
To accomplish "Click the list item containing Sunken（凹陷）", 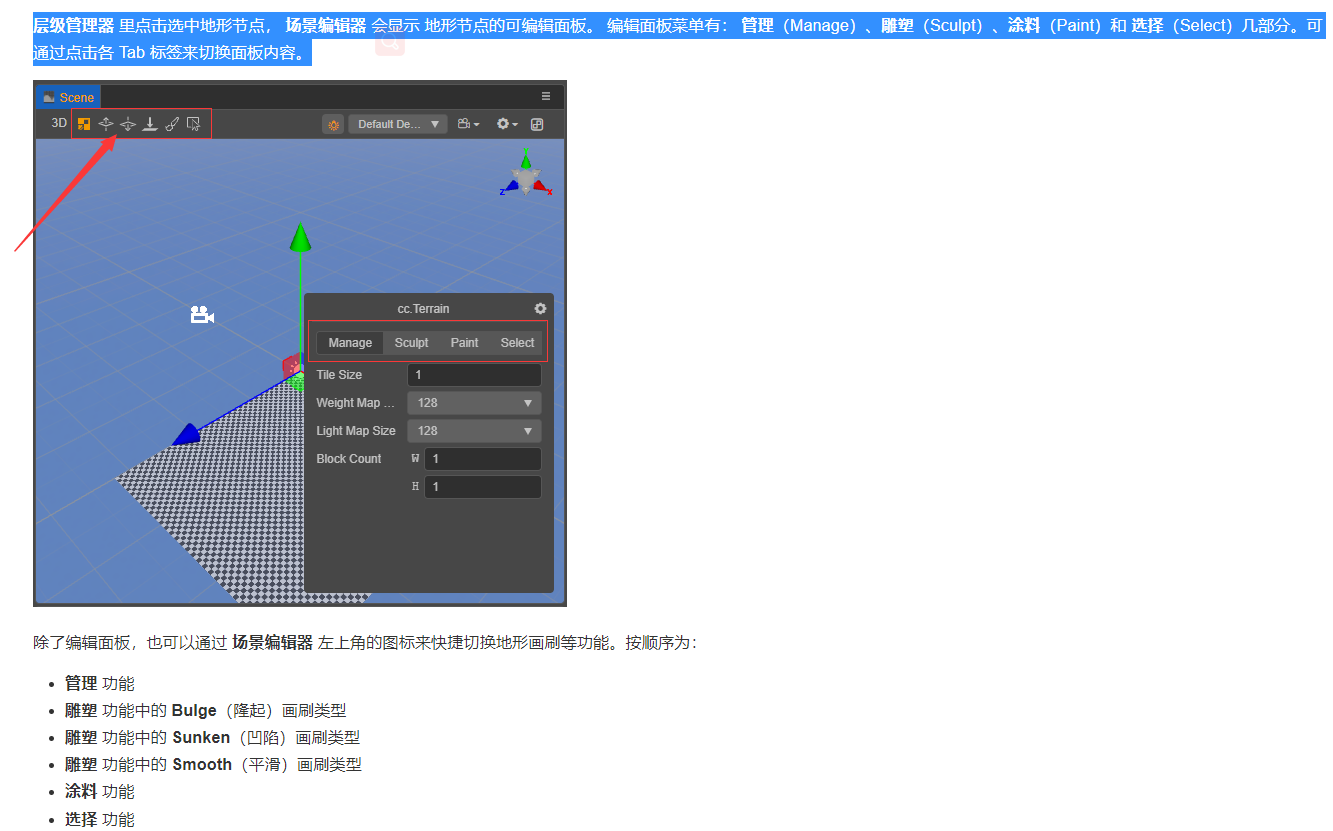I will click(212, 738).
